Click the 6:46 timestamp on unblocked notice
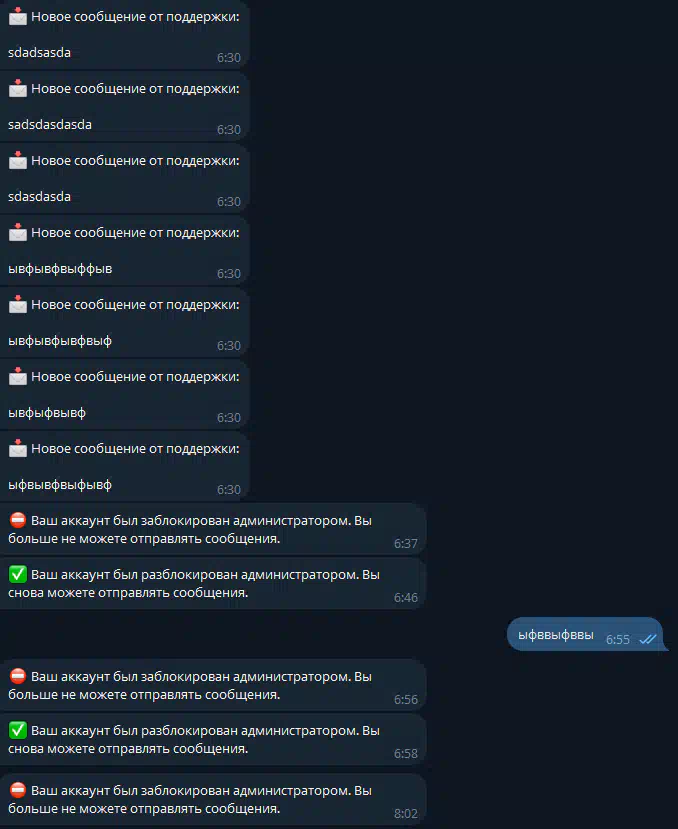This screenshot has height=829, width=678. click(x=406, y=597)
